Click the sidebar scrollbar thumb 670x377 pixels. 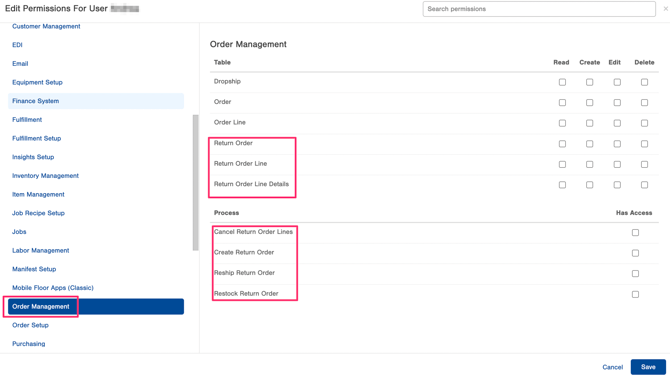196,183
